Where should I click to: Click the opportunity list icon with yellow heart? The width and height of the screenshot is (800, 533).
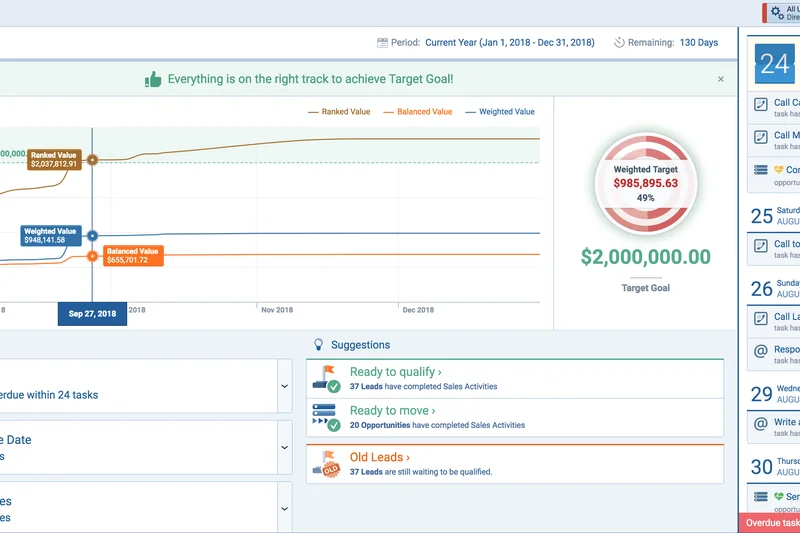point(761,170)
